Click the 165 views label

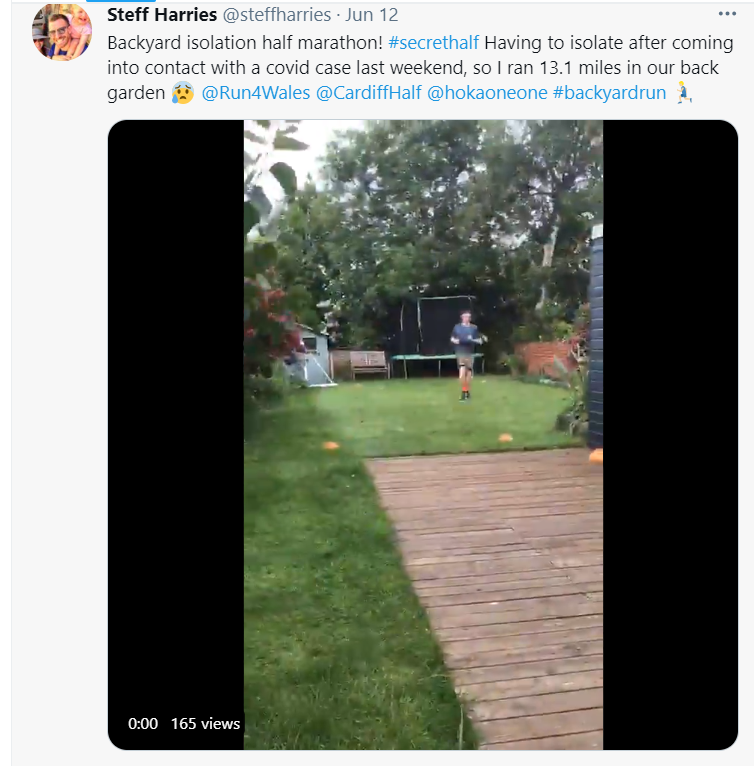(x=205, y=723)
